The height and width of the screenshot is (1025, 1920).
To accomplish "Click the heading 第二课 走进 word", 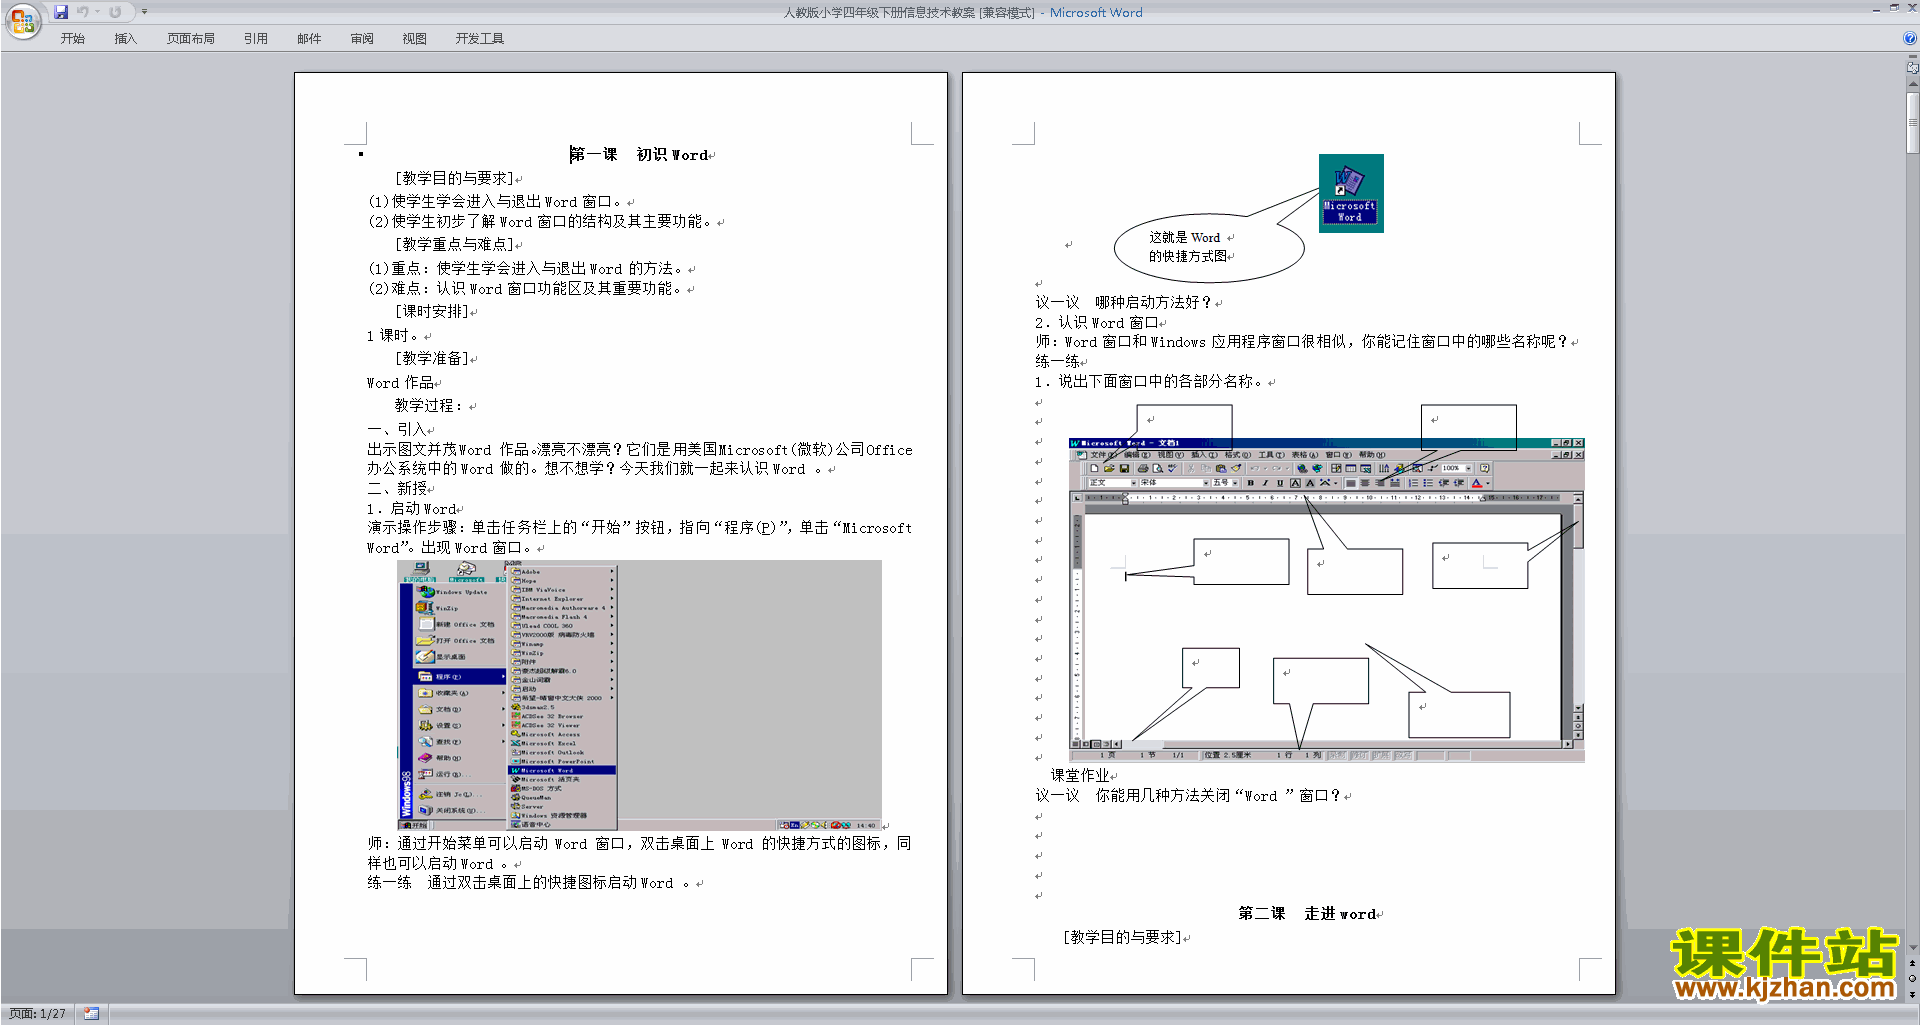I will click(1308, 914).
